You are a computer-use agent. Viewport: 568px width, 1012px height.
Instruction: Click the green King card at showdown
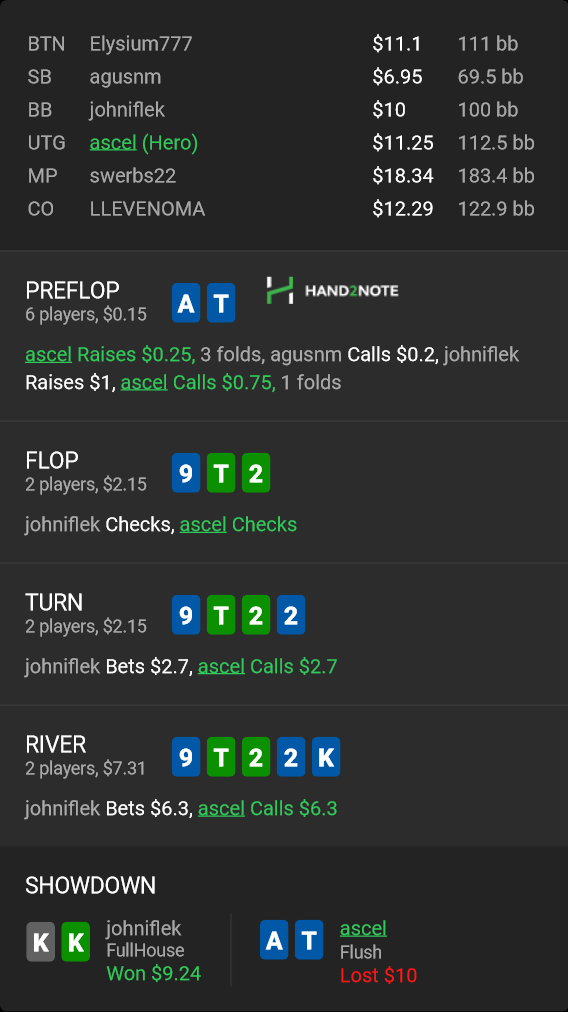76,942
